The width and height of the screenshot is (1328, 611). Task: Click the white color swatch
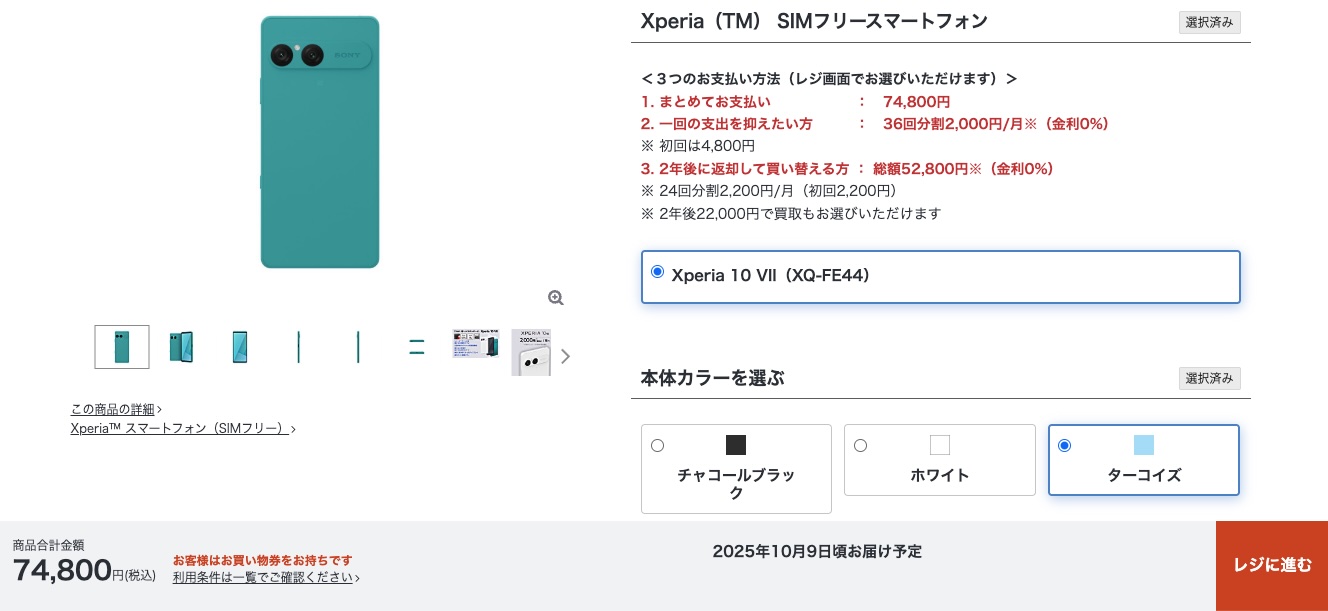(x=940, y=445)
